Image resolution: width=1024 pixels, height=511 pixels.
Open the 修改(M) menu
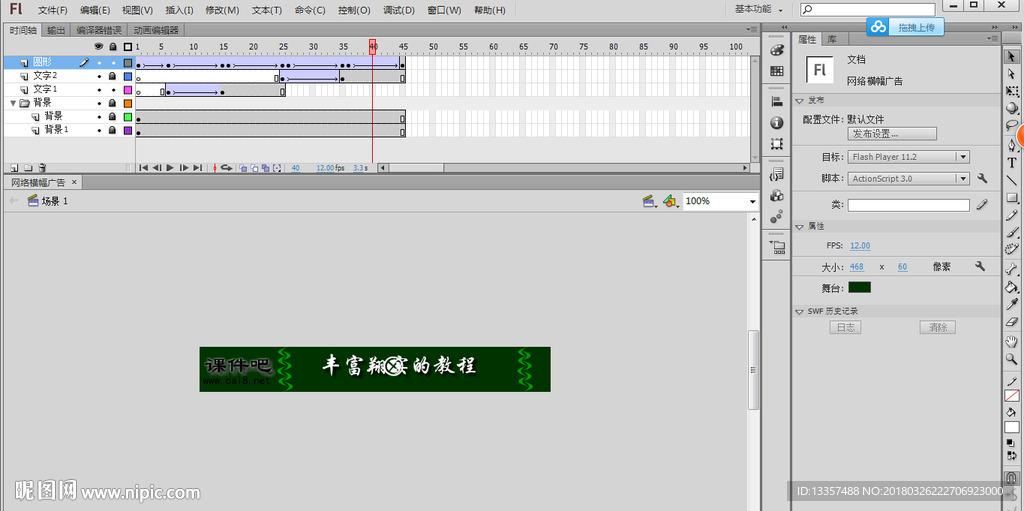(x=222, y=10)
